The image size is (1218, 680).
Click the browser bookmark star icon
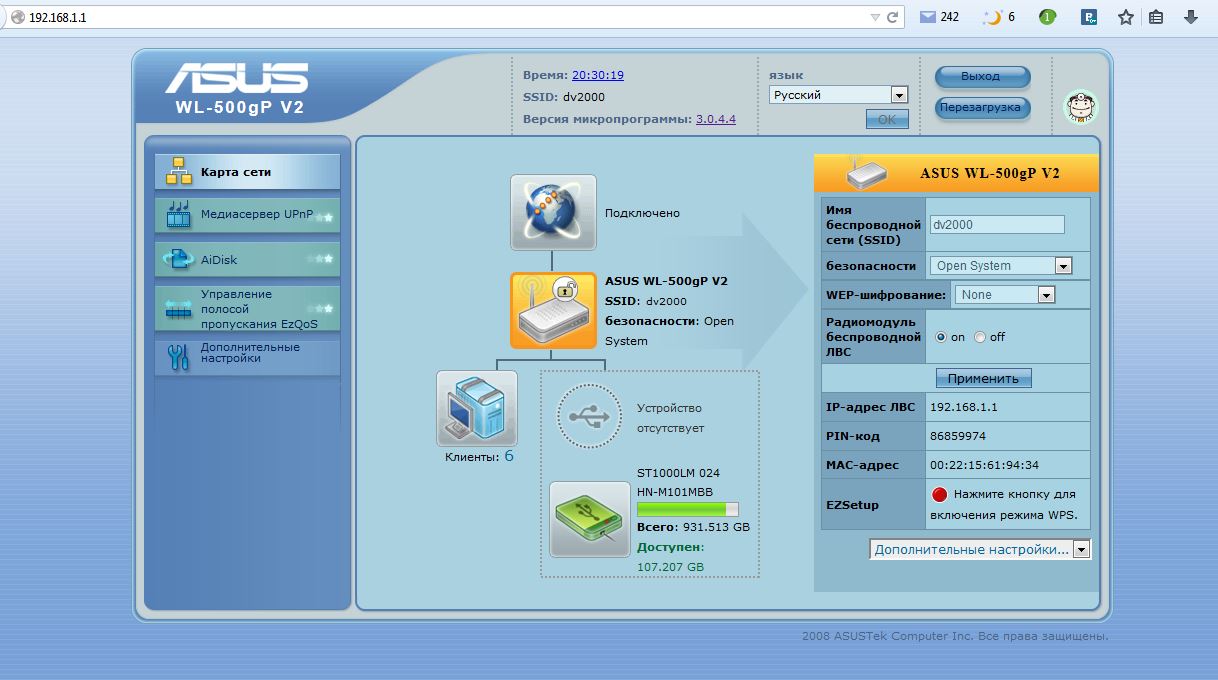tap(1125, 17)
